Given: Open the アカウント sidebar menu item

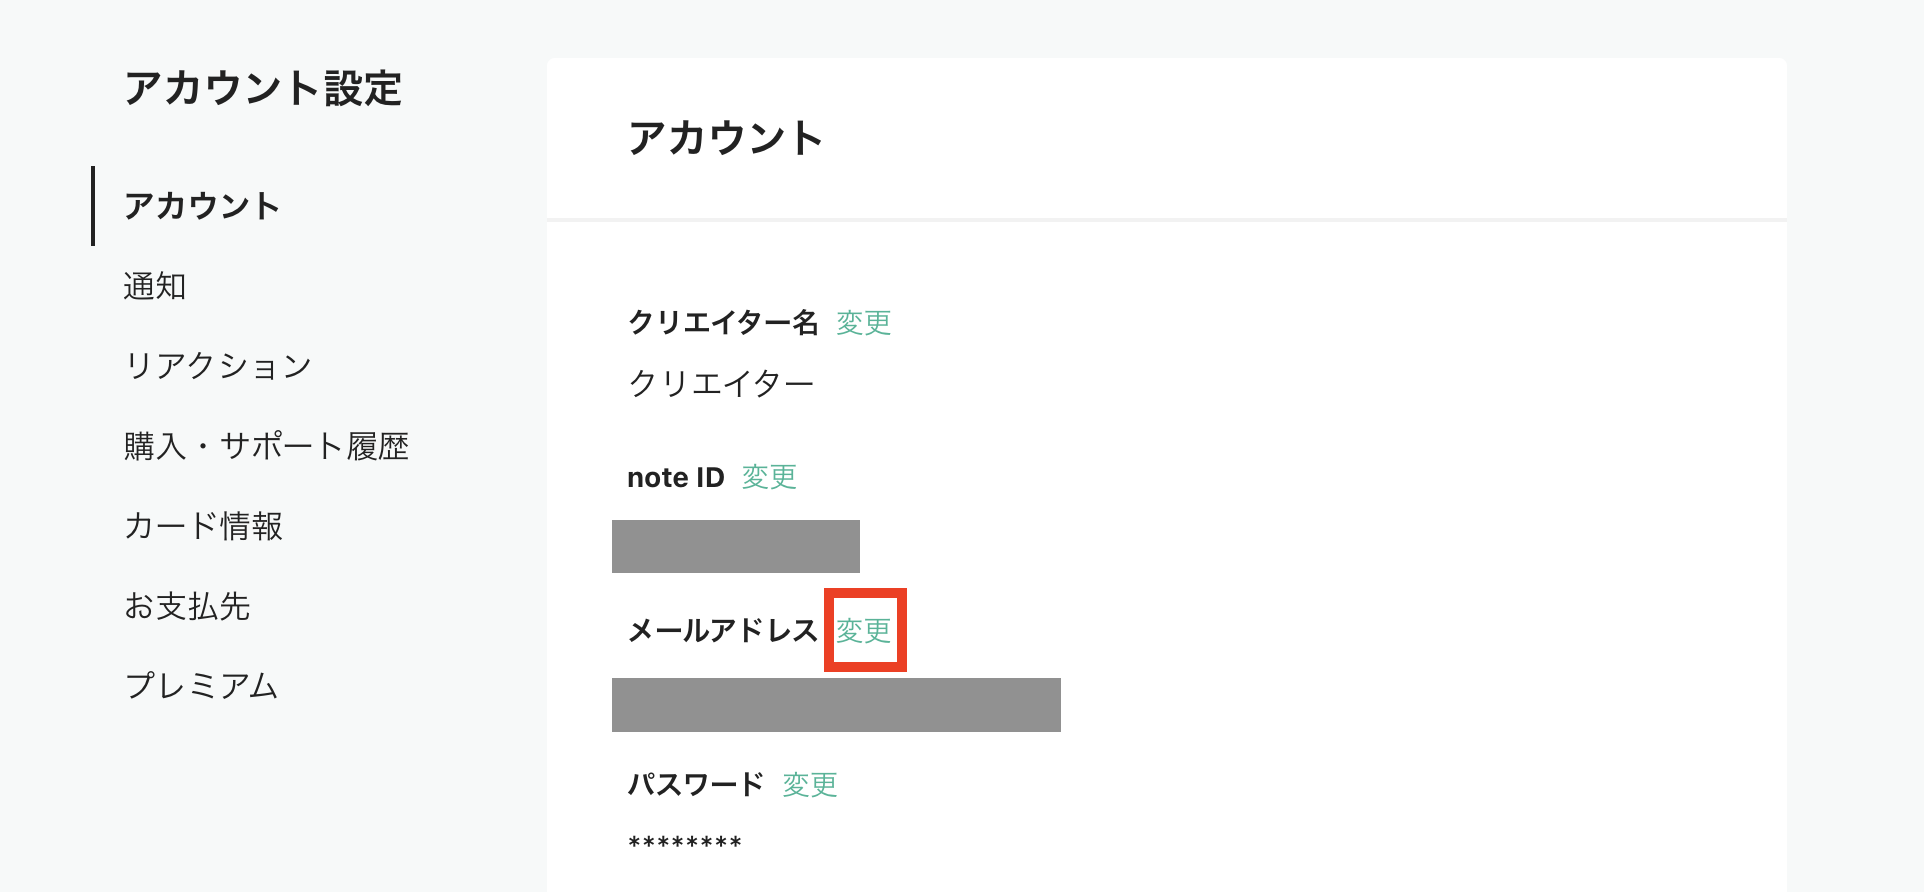Looking at the screenshot, I should coord(202,206).
